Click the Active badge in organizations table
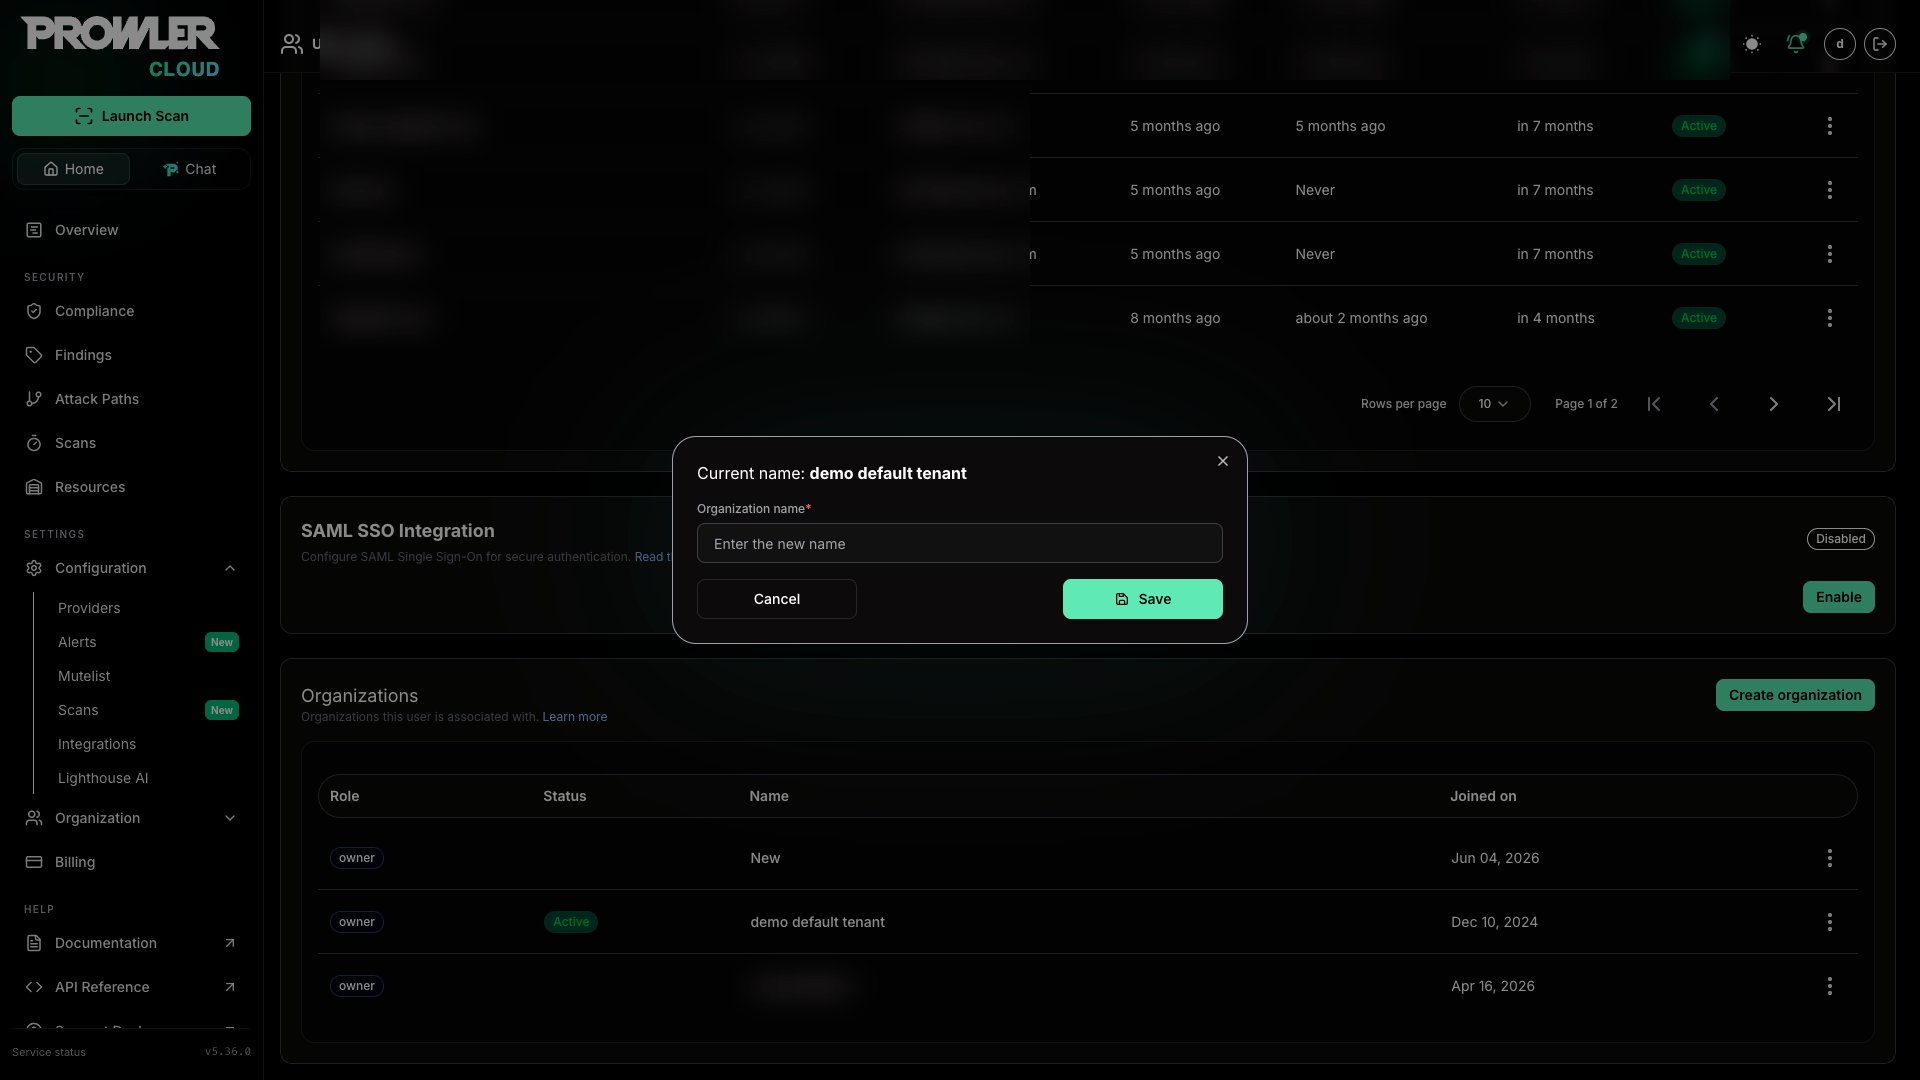This screenshot has width=1920, height=1080. (571, 922)
